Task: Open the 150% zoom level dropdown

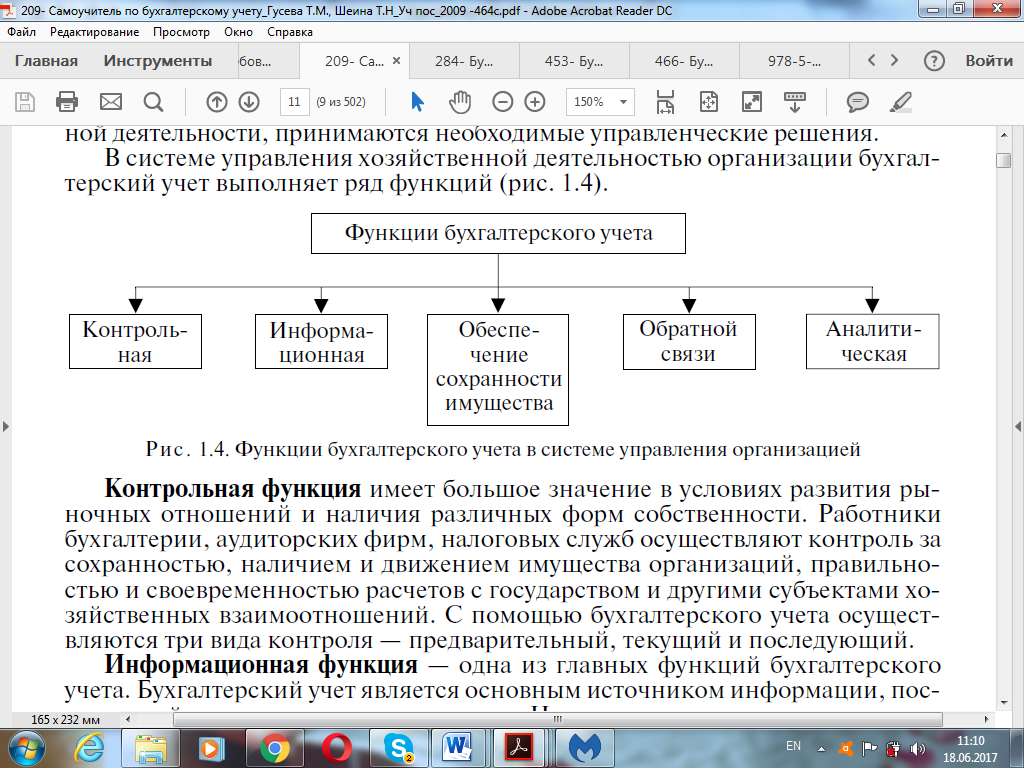Action: [600, 102]
